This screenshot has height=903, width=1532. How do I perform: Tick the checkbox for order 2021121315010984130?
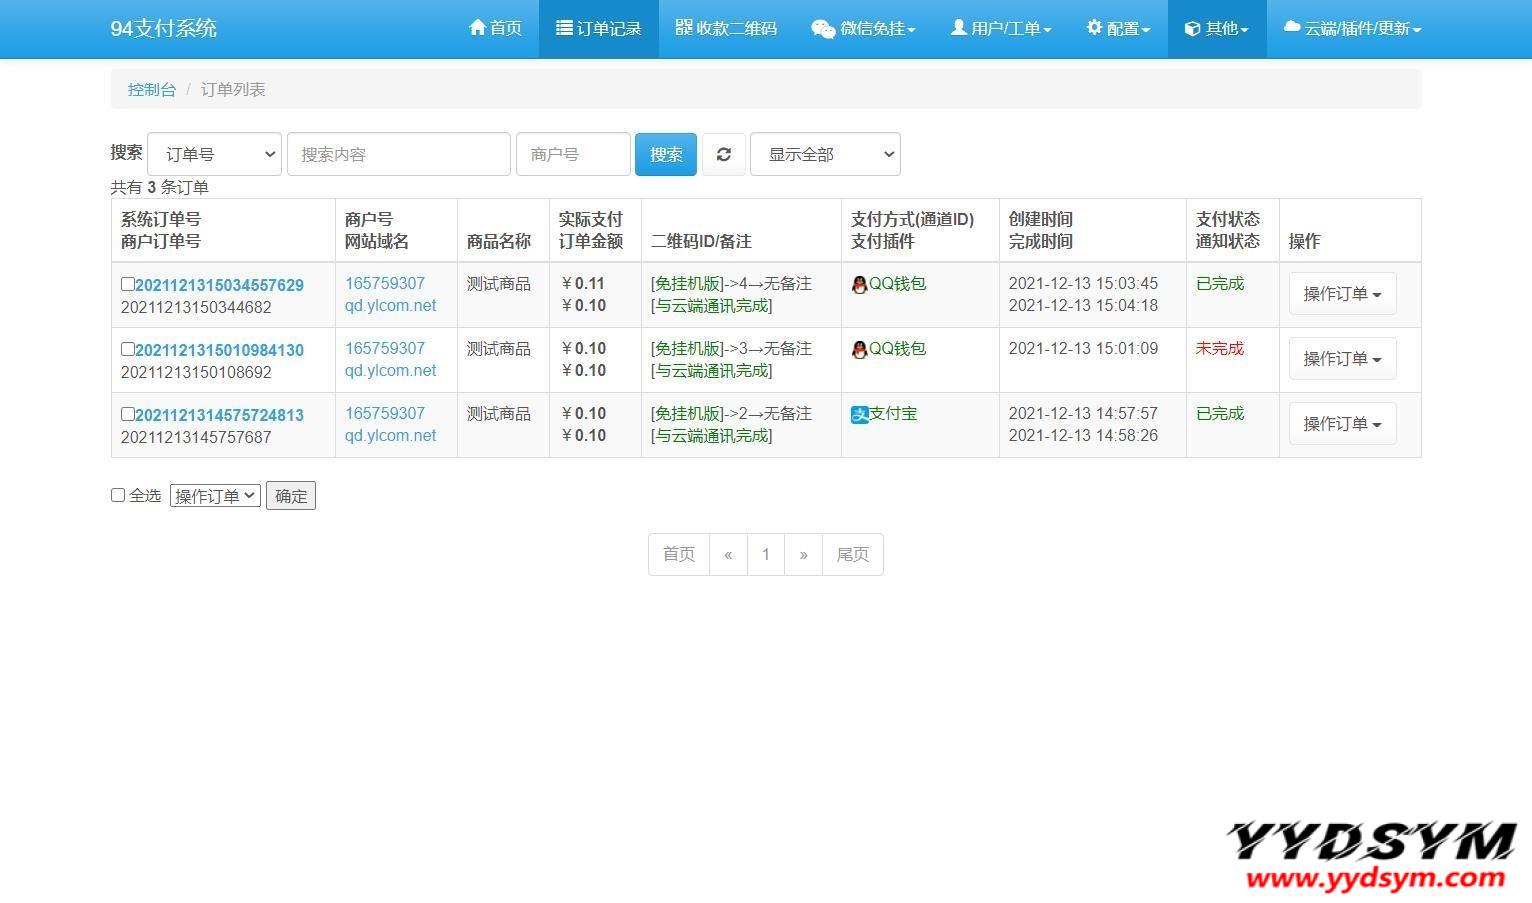(x=127, y=349)
